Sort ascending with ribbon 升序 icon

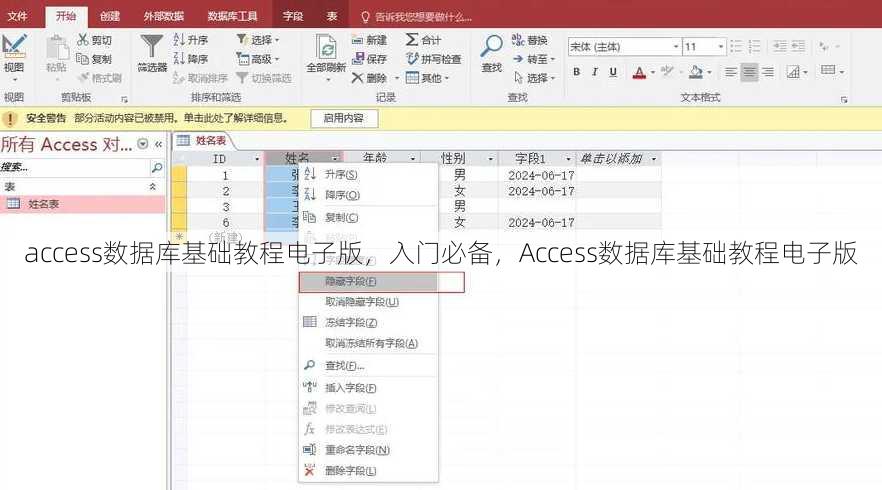(179, 39)
